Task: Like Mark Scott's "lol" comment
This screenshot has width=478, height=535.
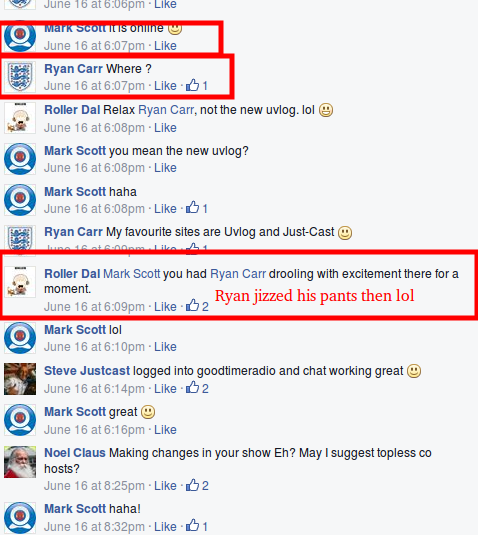Action: 165,347
